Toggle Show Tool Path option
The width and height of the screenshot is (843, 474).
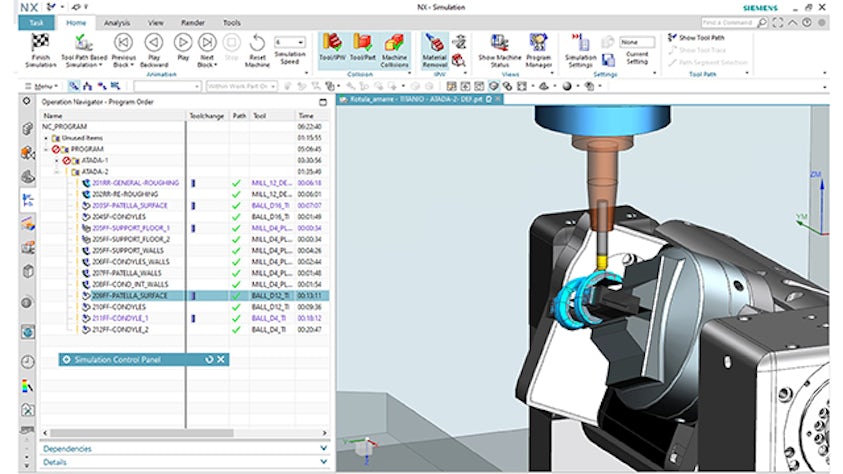pyautogui.click(x=696, y=38)
